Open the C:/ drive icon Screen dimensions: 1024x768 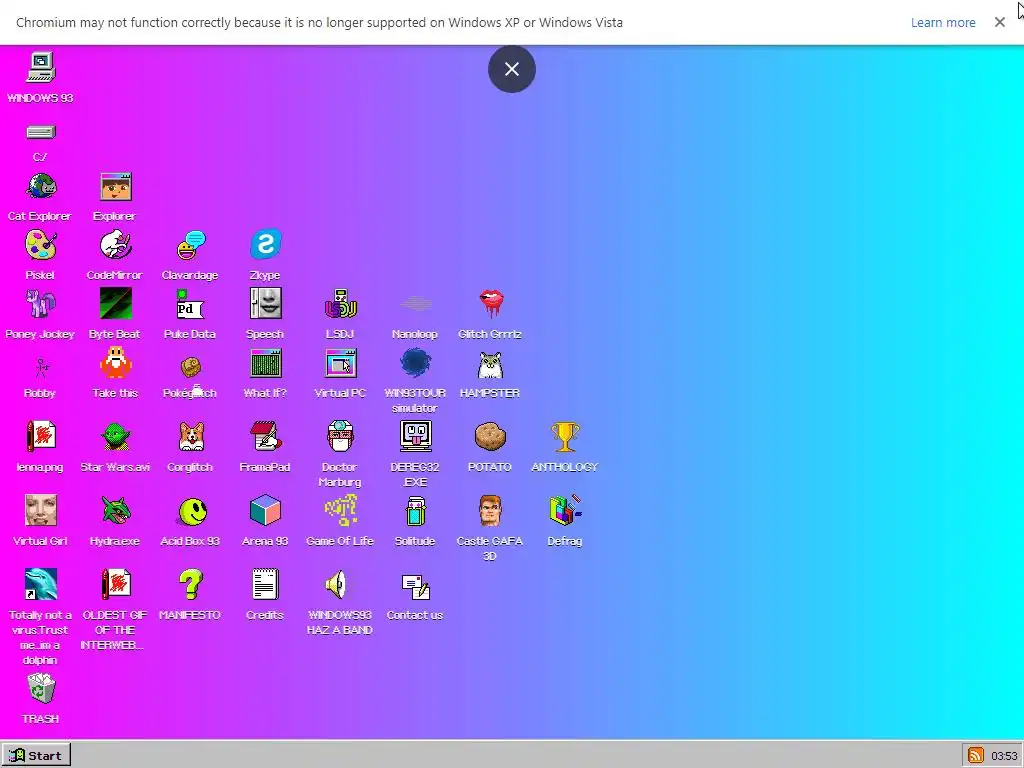click(x=40, y=133)
